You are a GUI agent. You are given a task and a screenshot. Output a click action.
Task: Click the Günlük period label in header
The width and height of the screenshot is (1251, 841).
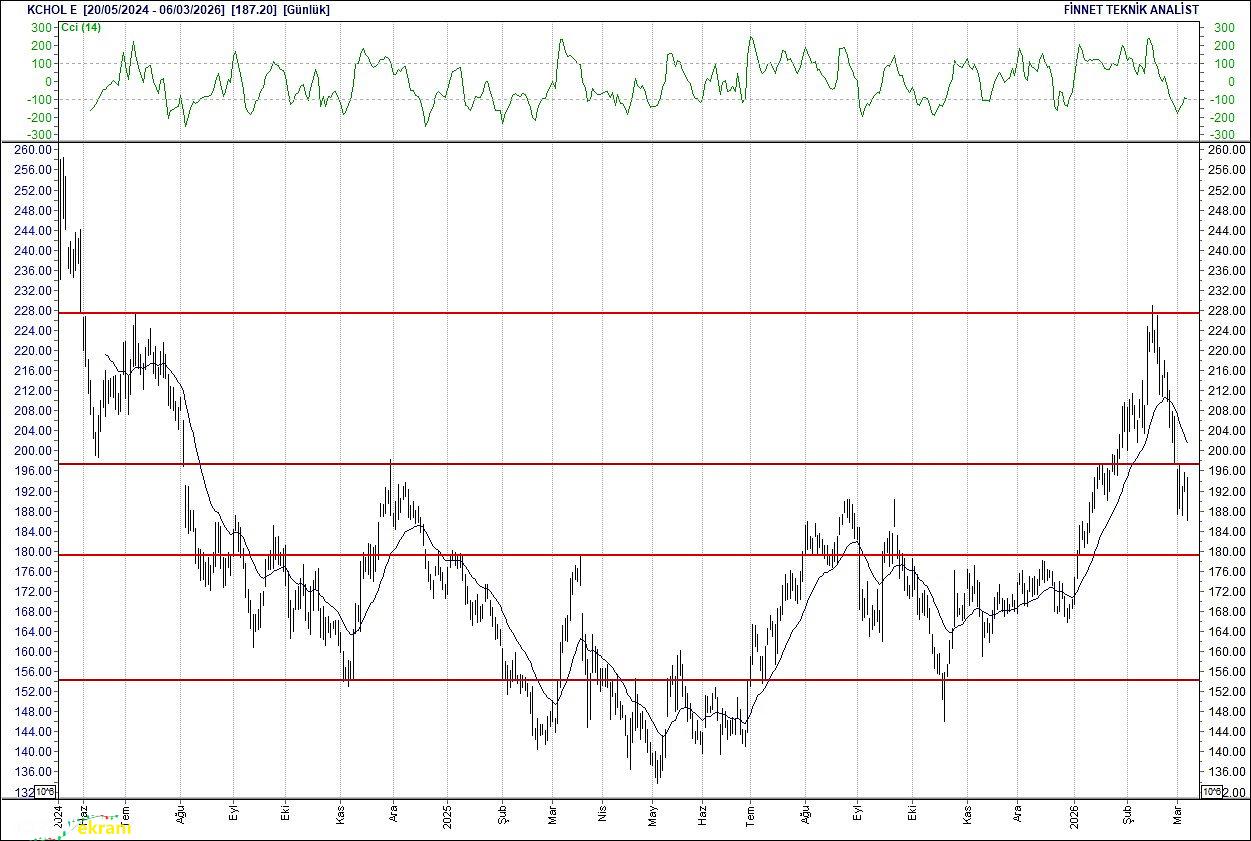[x=306, y=10]
